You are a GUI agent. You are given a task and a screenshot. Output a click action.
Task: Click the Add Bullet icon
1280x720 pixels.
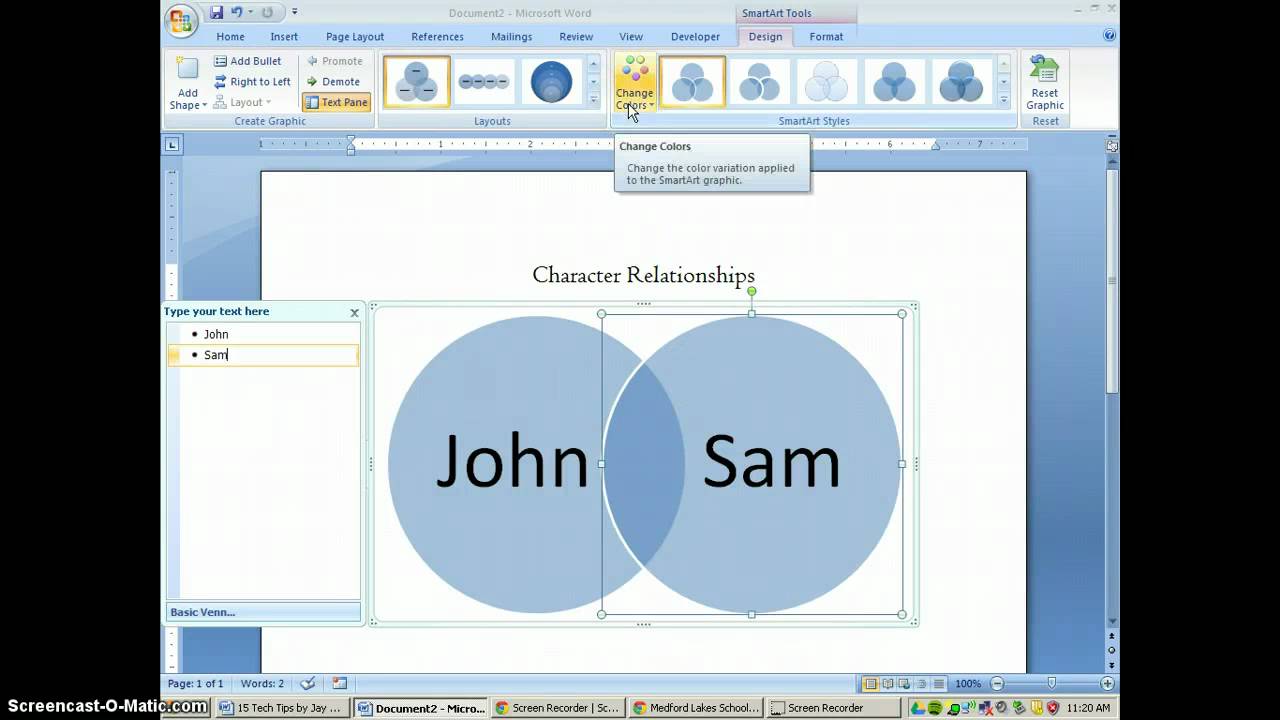tap(221, 61)
